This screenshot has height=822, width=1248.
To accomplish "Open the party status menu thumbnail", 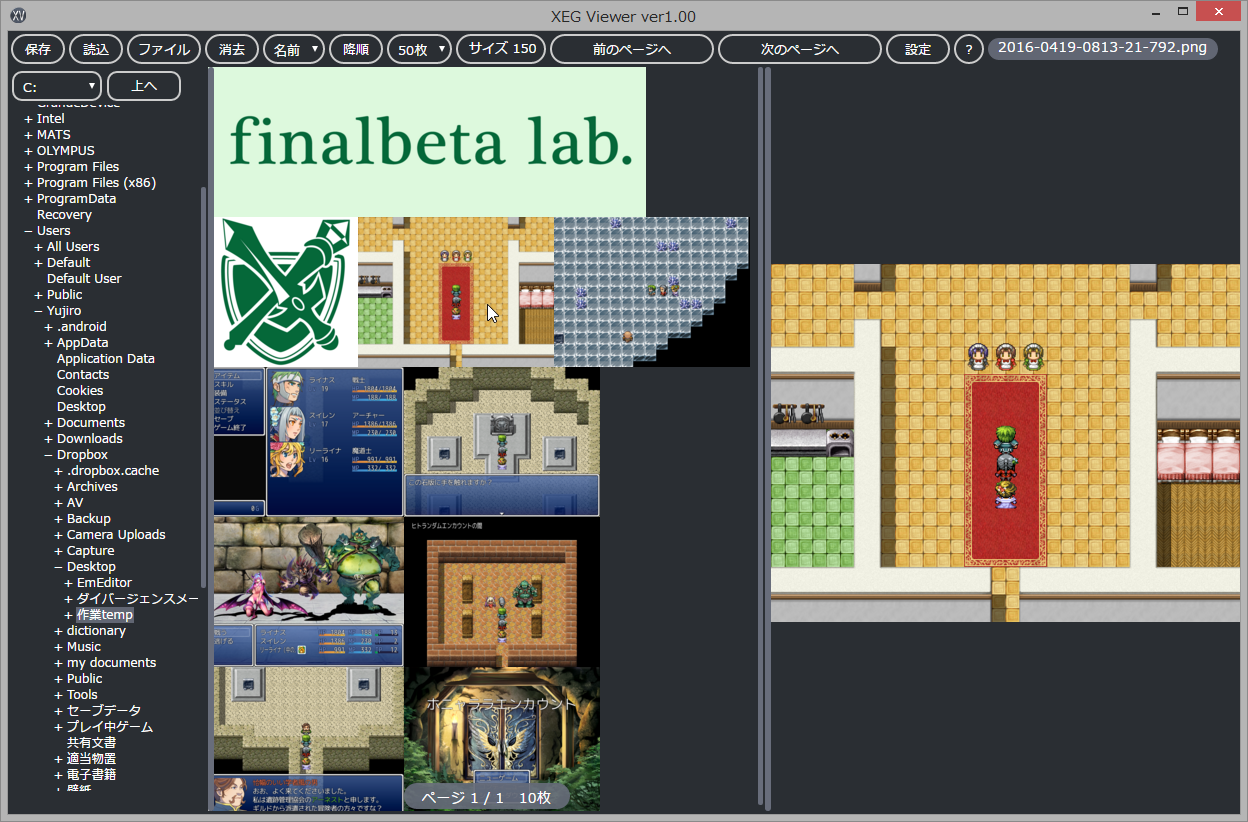I will pos(308,442).
